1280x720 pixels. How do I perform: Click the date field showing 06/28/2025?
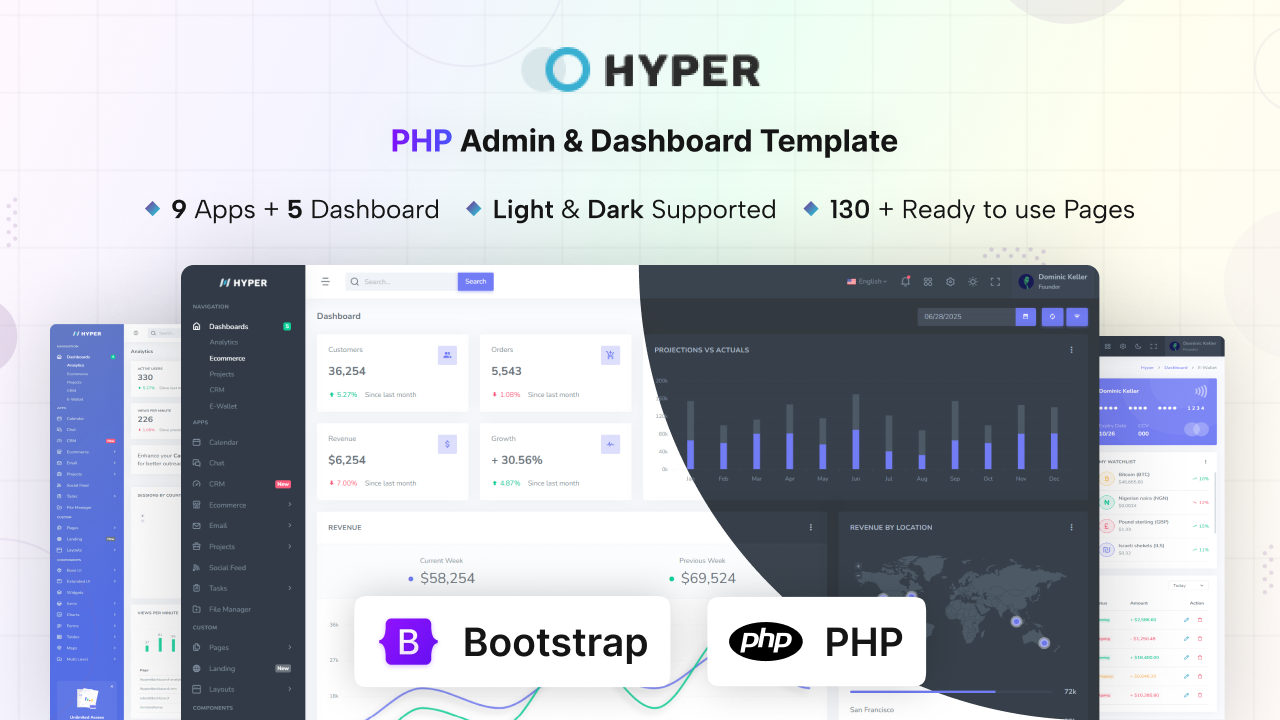point(966,316)
